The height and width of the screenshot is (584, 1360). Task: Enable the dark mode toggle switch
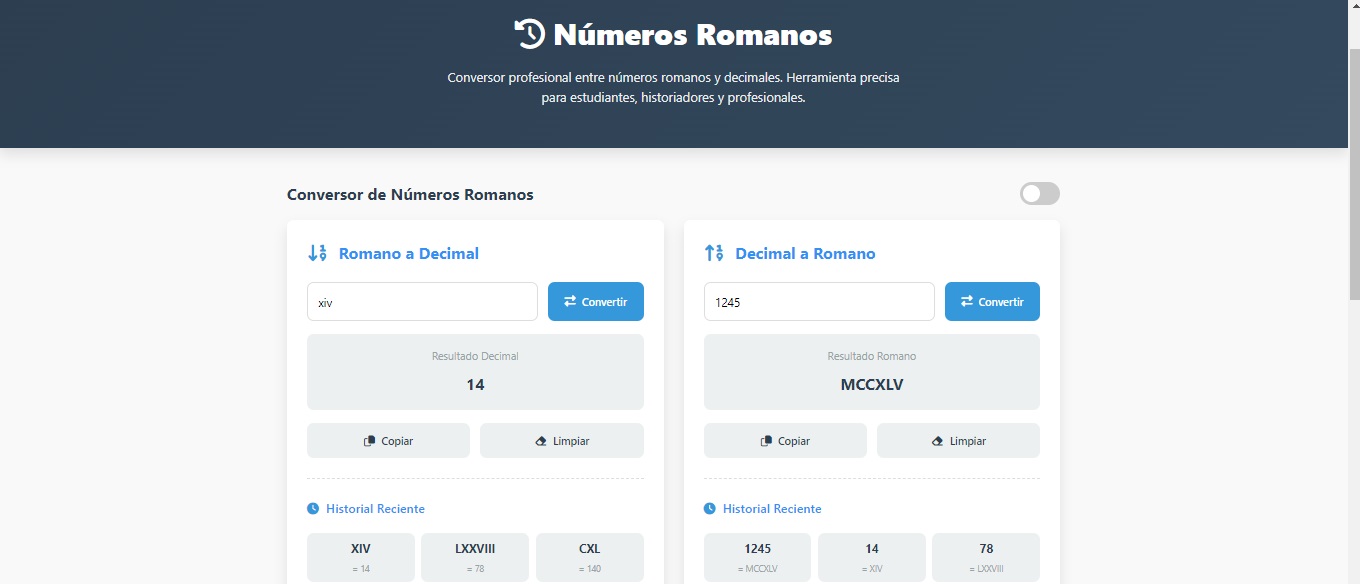coord(1039,193)
